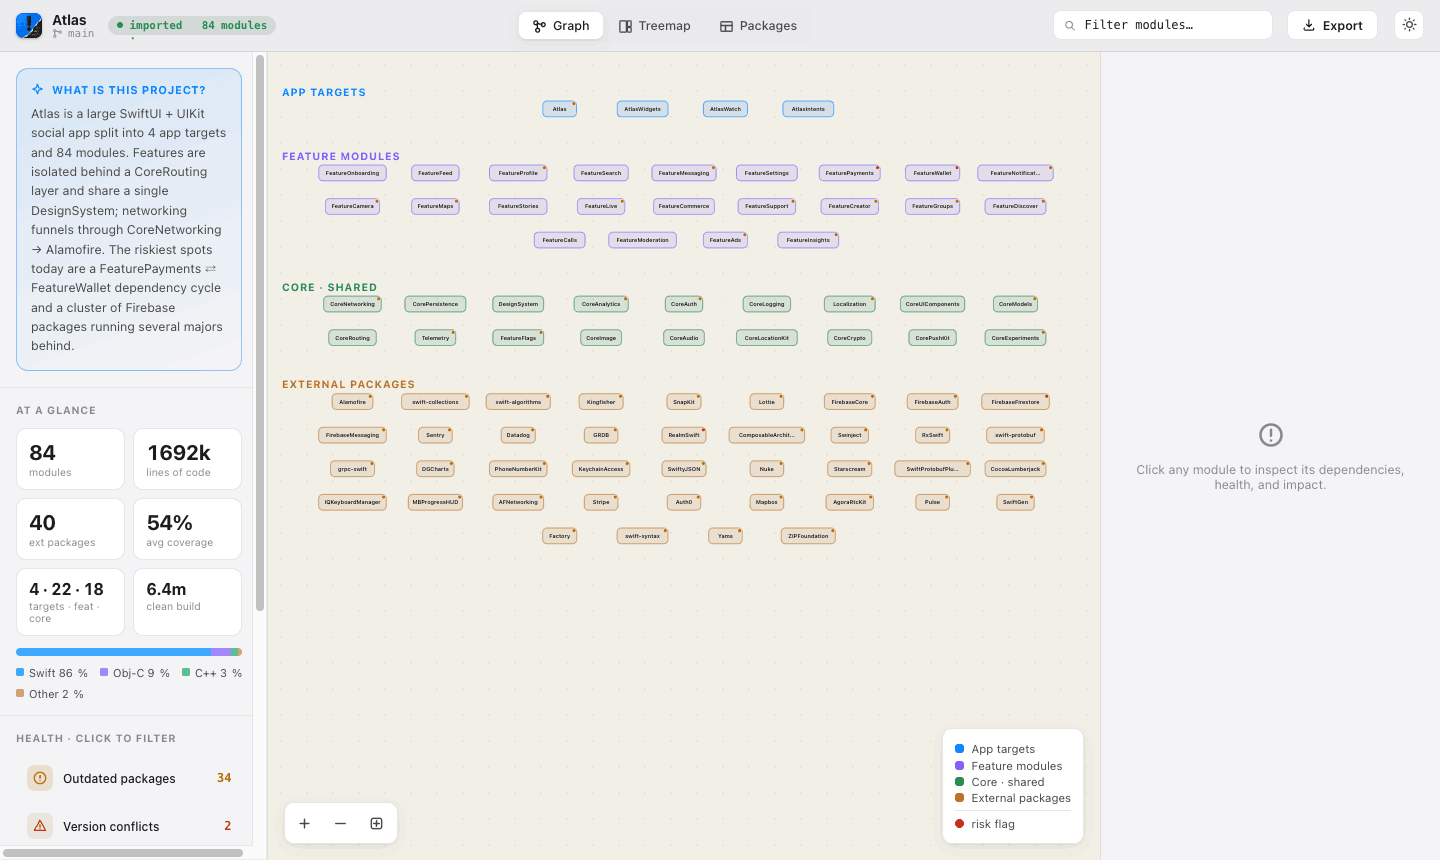Fit the graph to view icon

point(377,823)
